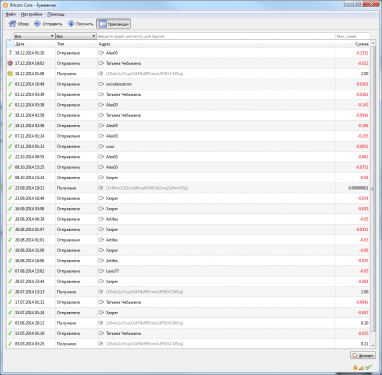Sort by the Тип column header
This screenshot has height=375, width=382.
(76, 44)
